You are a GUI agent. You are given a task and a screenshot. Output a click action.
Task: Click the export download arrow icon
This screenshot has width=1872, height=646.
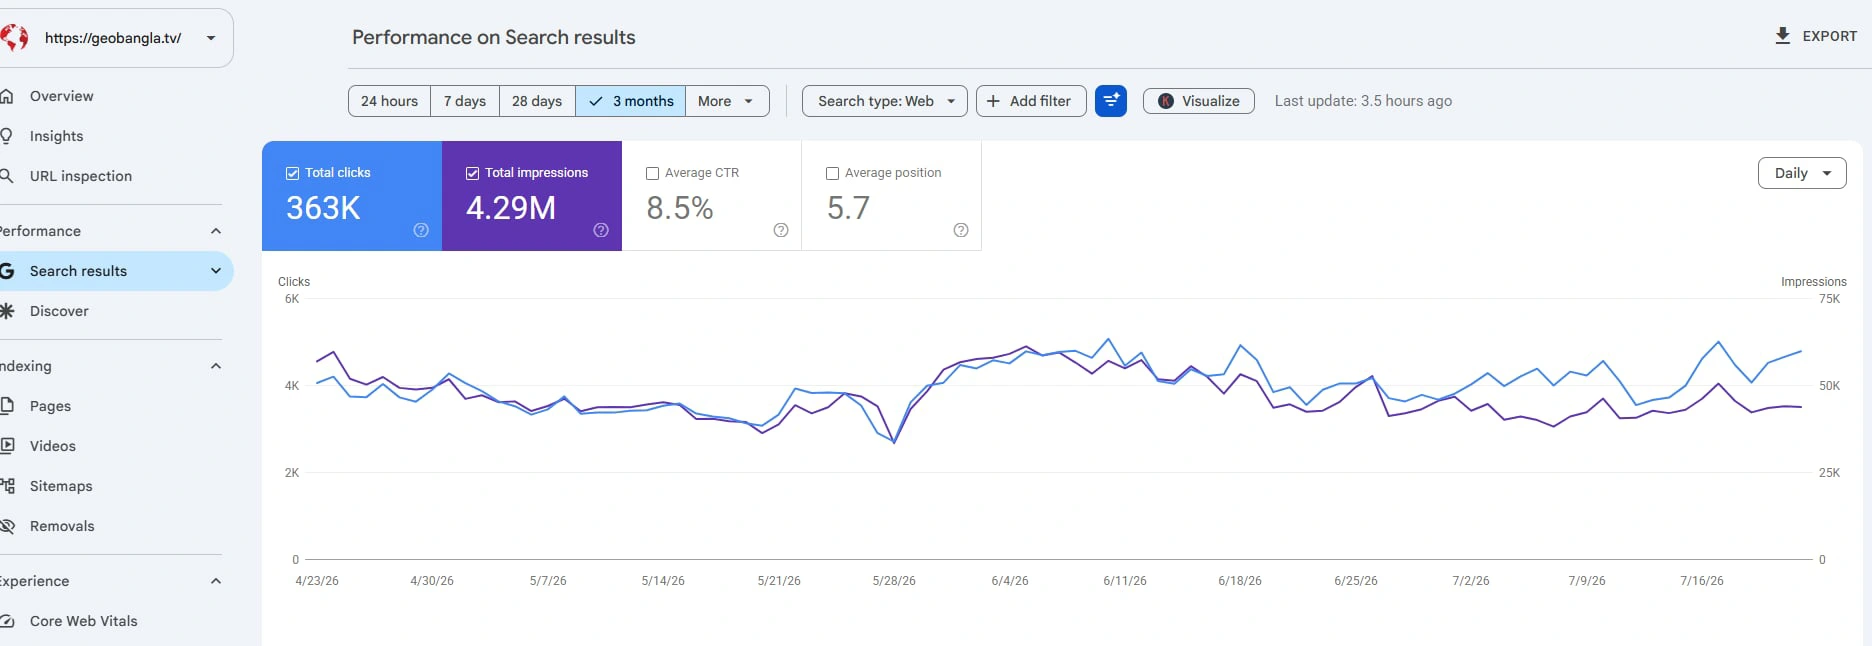[1783, 36]
